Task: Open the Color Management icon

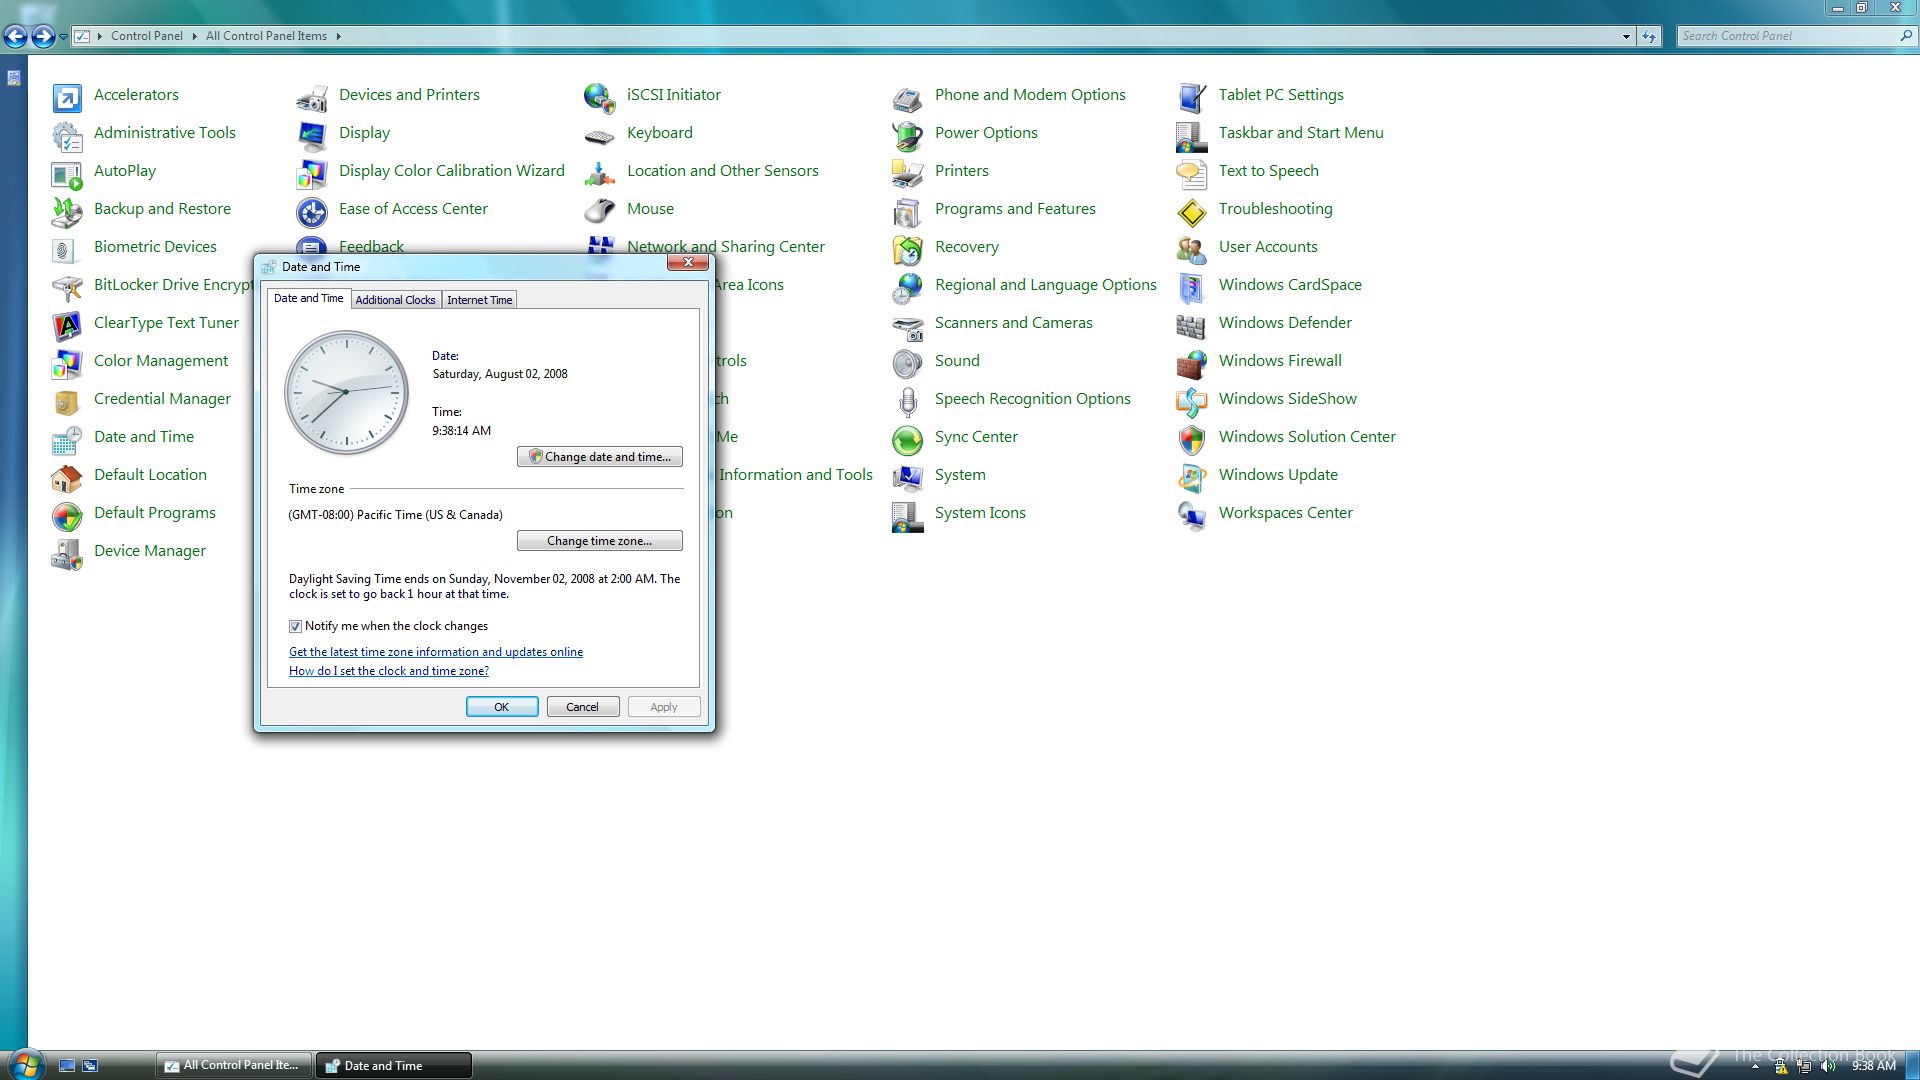Action: [67, 362]
